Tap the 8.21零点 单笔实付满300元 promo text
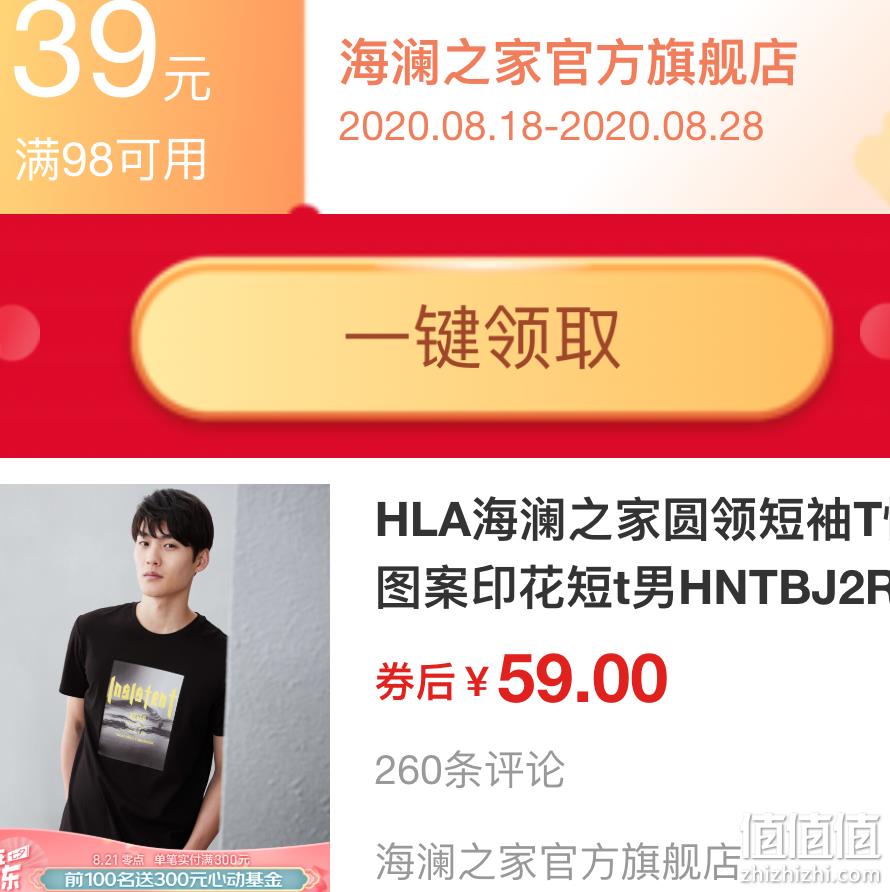The width and height of the screenshot is (890, 892). tap(171, 860)
